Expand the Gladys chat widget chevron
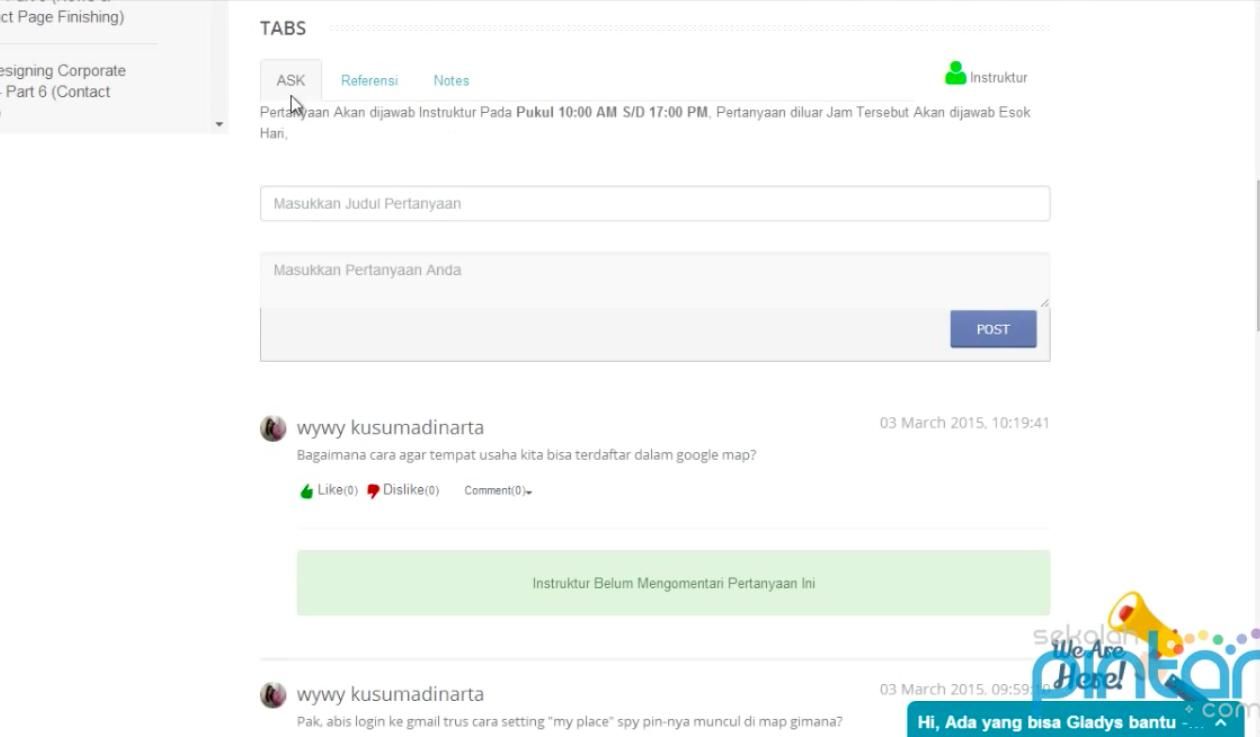The width and height of the screenshot is (1260, 737). pos(1221,722)
